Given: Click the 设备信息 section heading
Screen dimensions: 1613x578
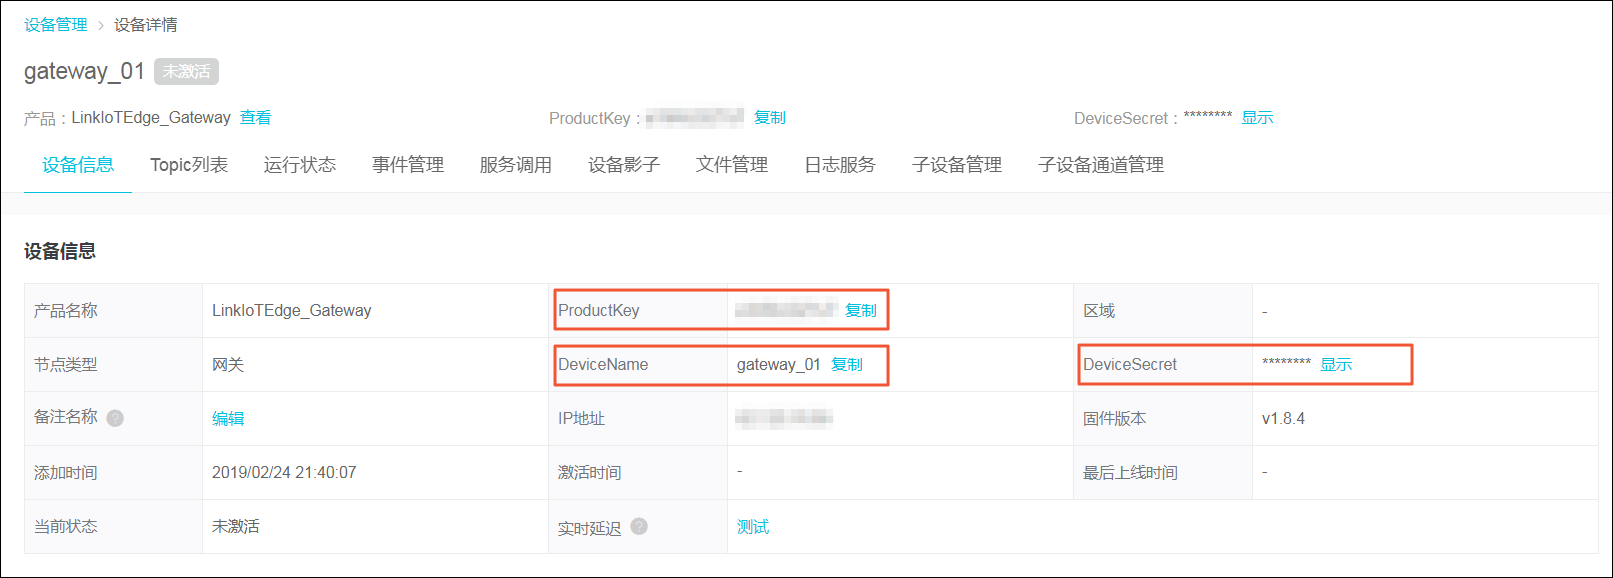Looking at the screenshot, I should pos(60,251).
